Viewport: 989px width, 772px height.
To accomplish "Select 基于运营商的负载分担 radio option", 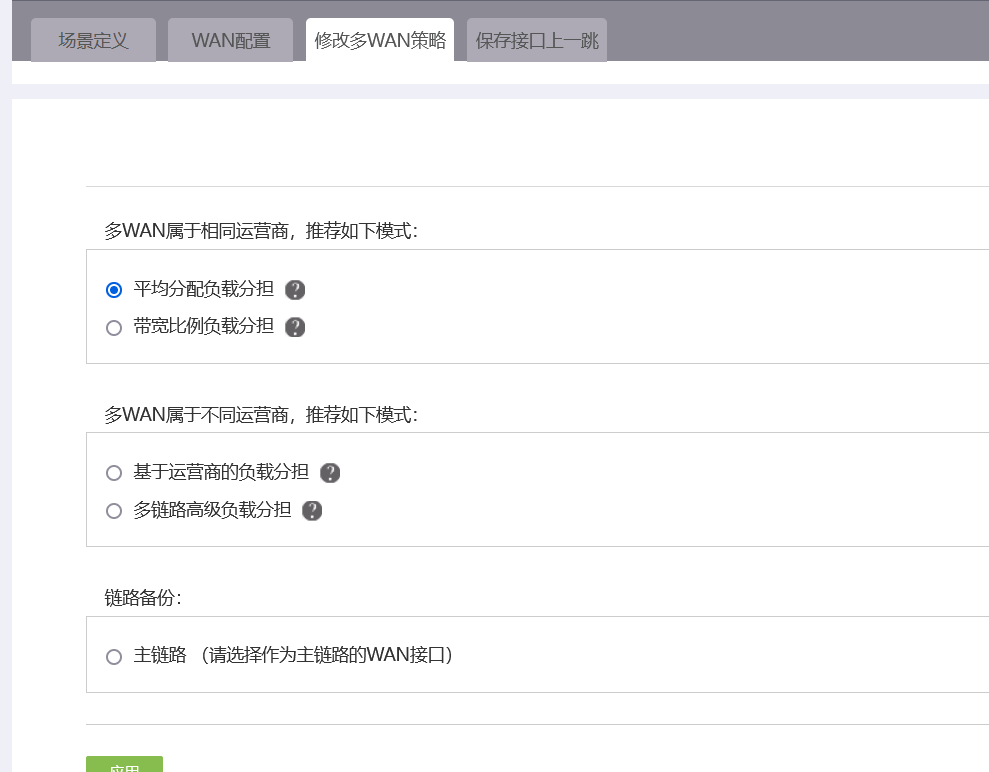I will coord(114,473).
